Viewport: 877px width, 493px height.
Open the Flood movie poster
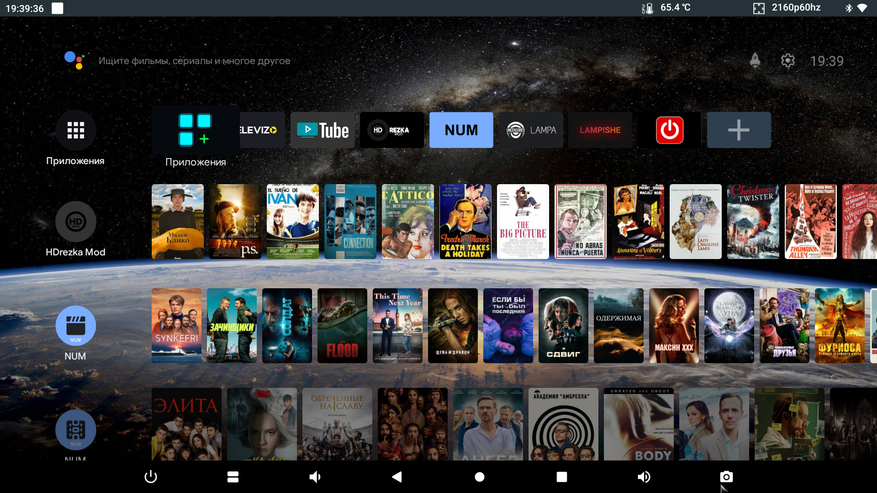[x=342, y=326]
